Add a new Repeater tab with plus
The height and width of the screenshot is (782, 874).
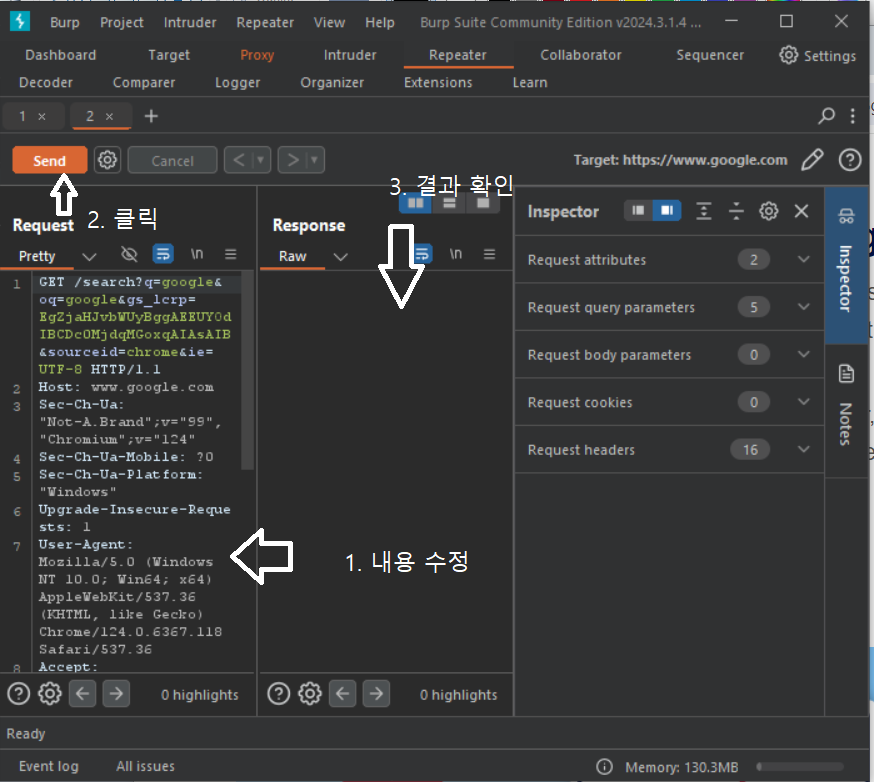click(x=151, y=116)
